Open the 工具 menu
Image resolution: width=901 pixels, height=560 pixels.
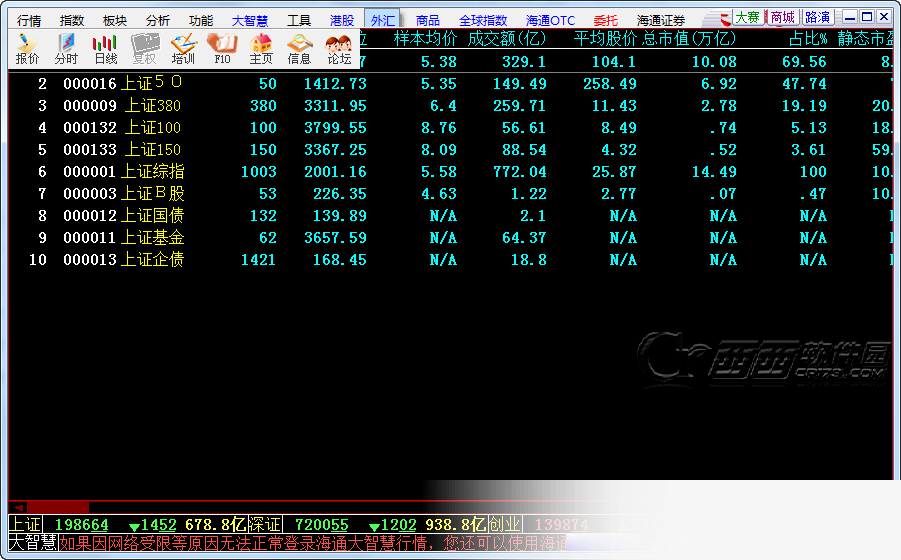pos(299,21)
